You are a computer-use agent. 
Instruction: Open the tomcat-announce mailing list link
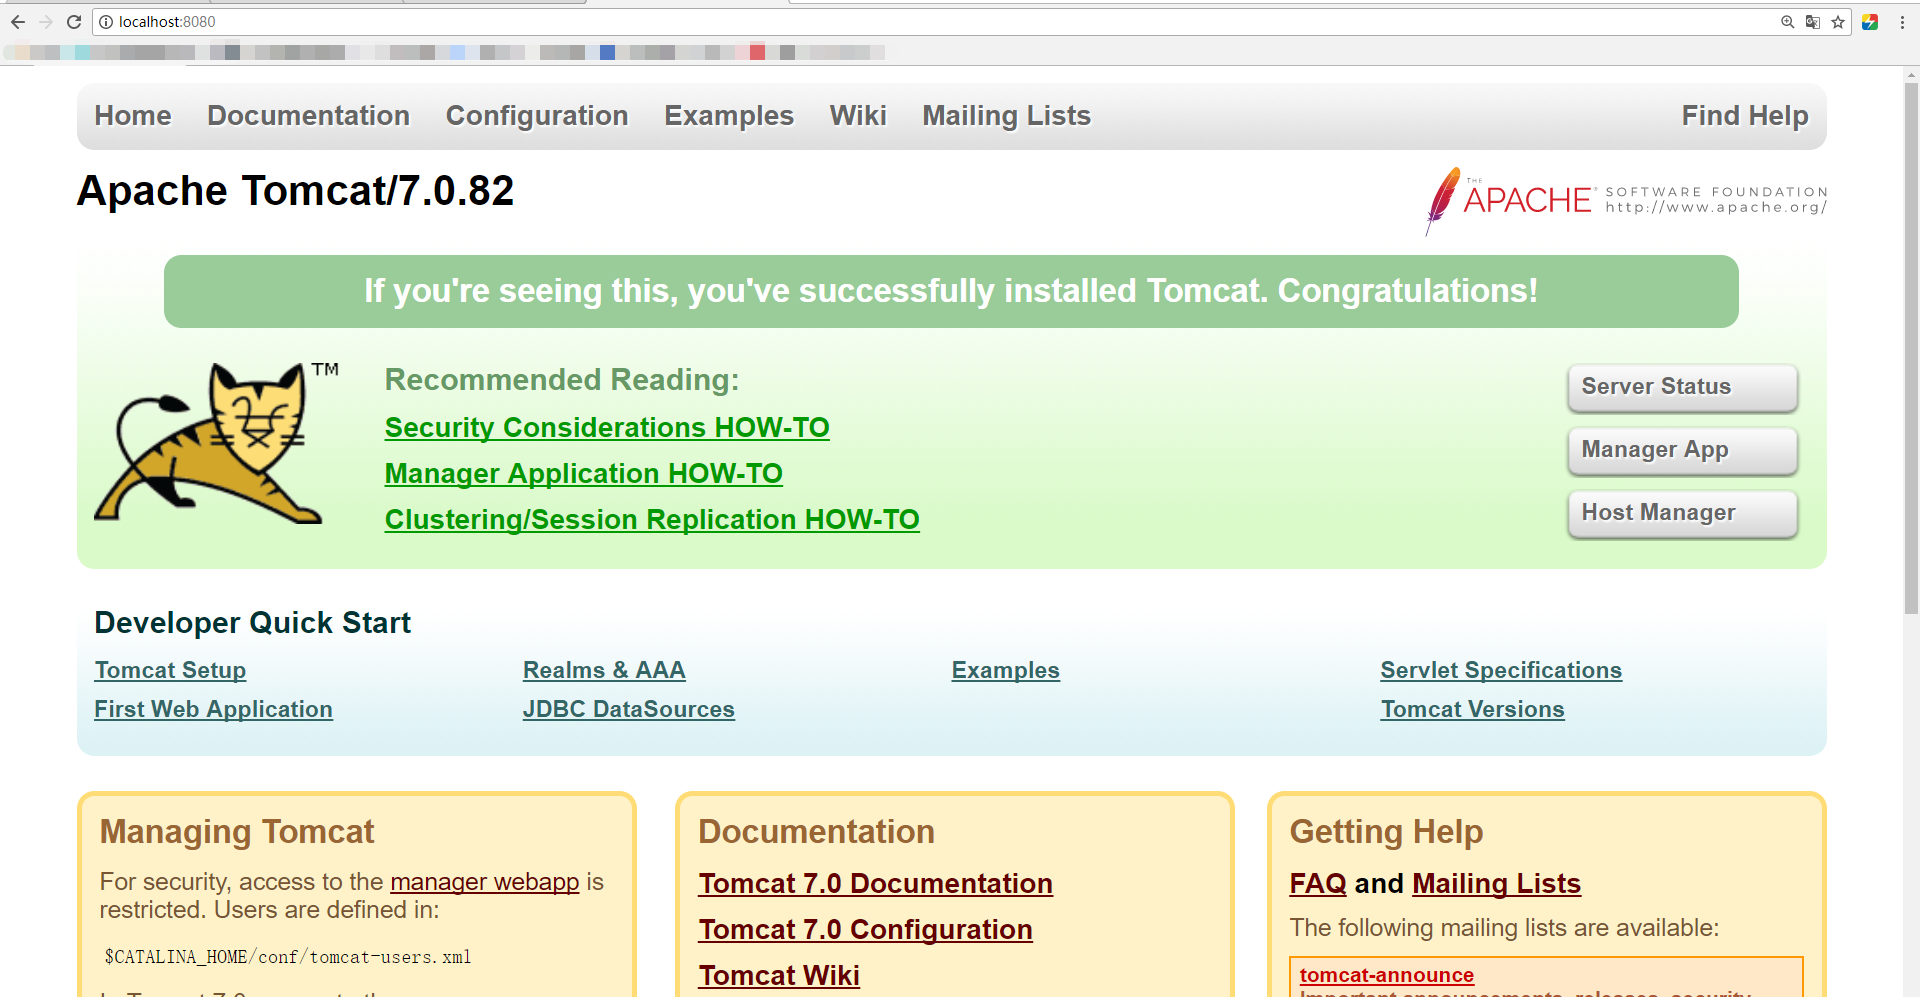(x=1387, y=975)
